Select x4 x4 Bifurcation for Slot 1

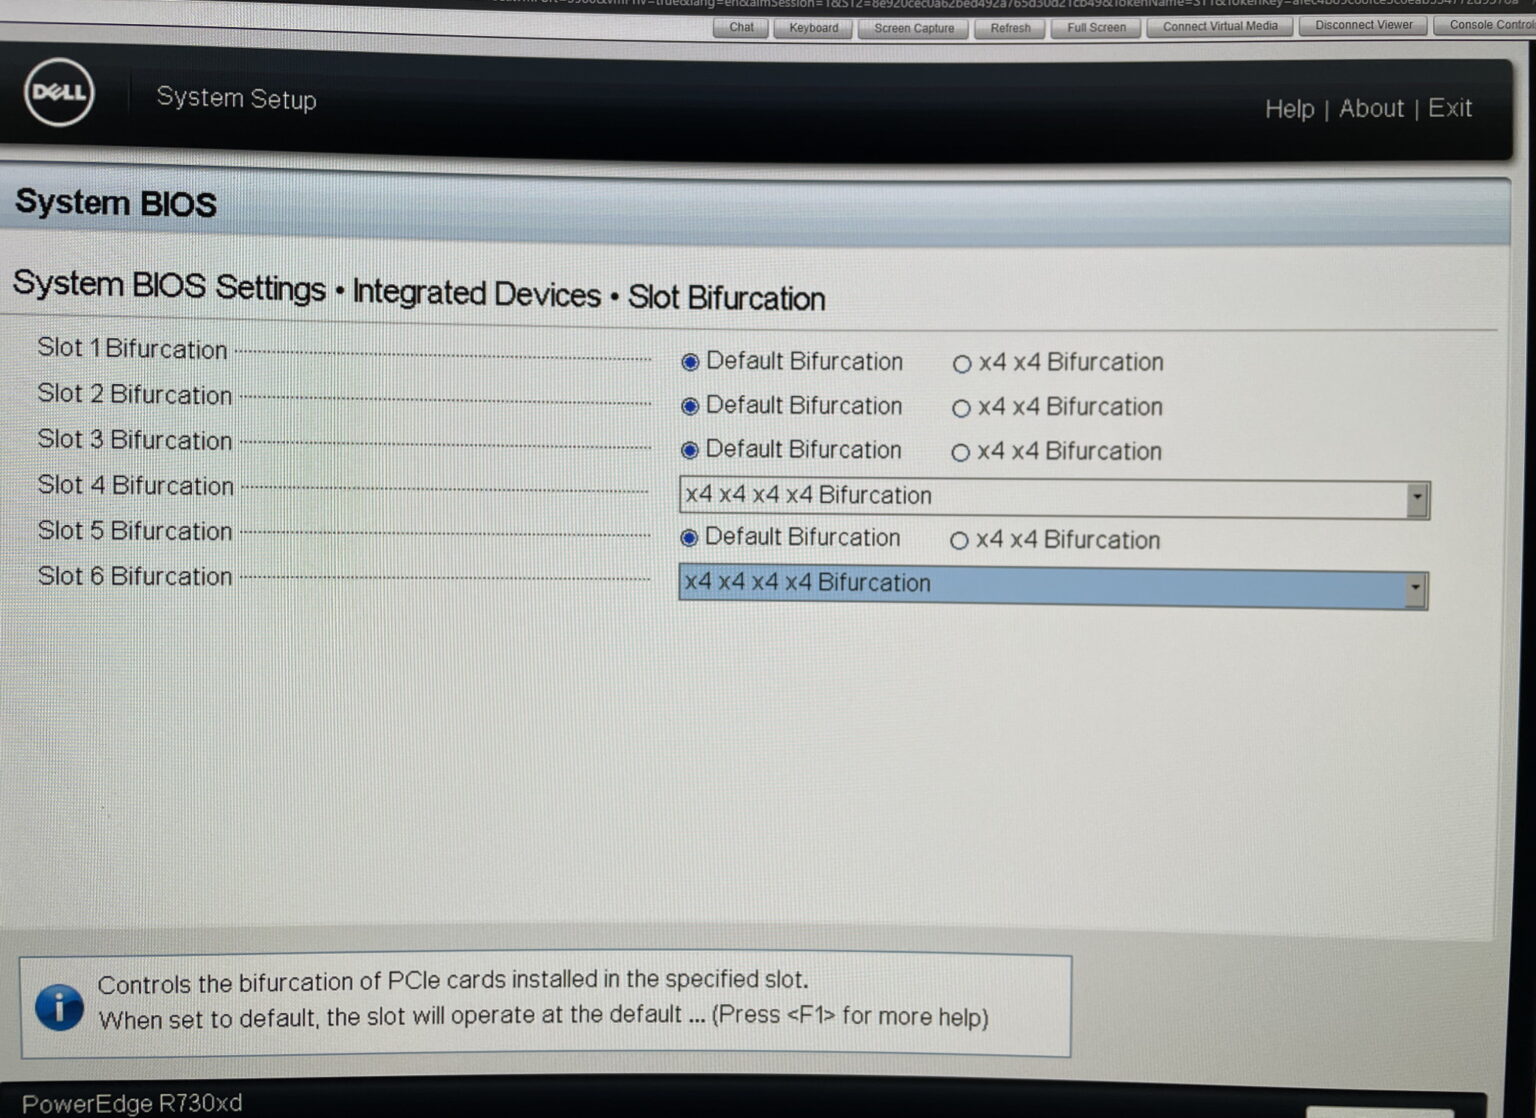click(962, 364)
